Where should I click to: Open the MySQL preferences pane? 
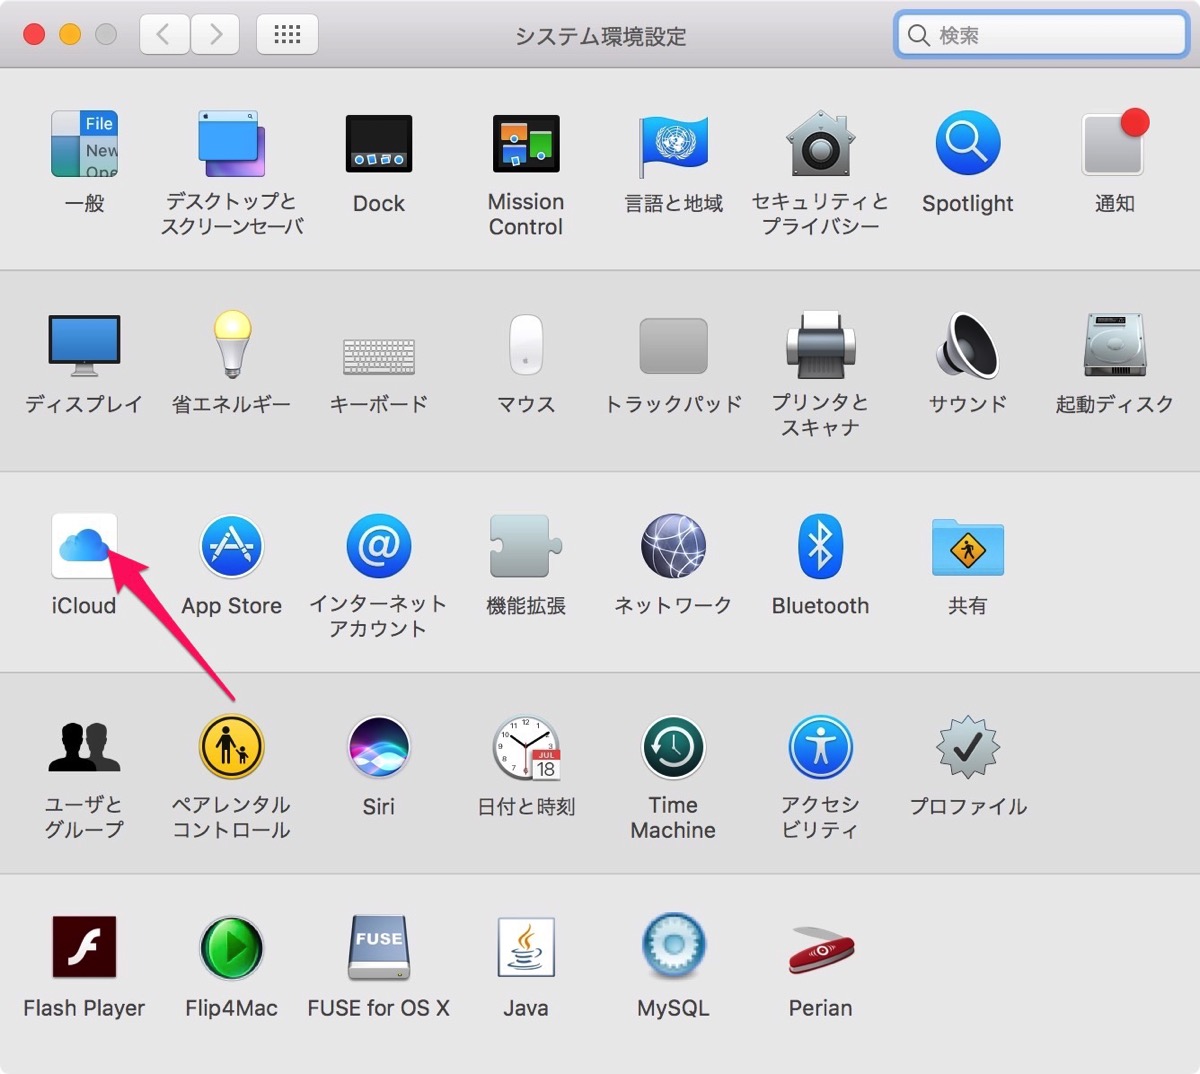pos(673,946)
